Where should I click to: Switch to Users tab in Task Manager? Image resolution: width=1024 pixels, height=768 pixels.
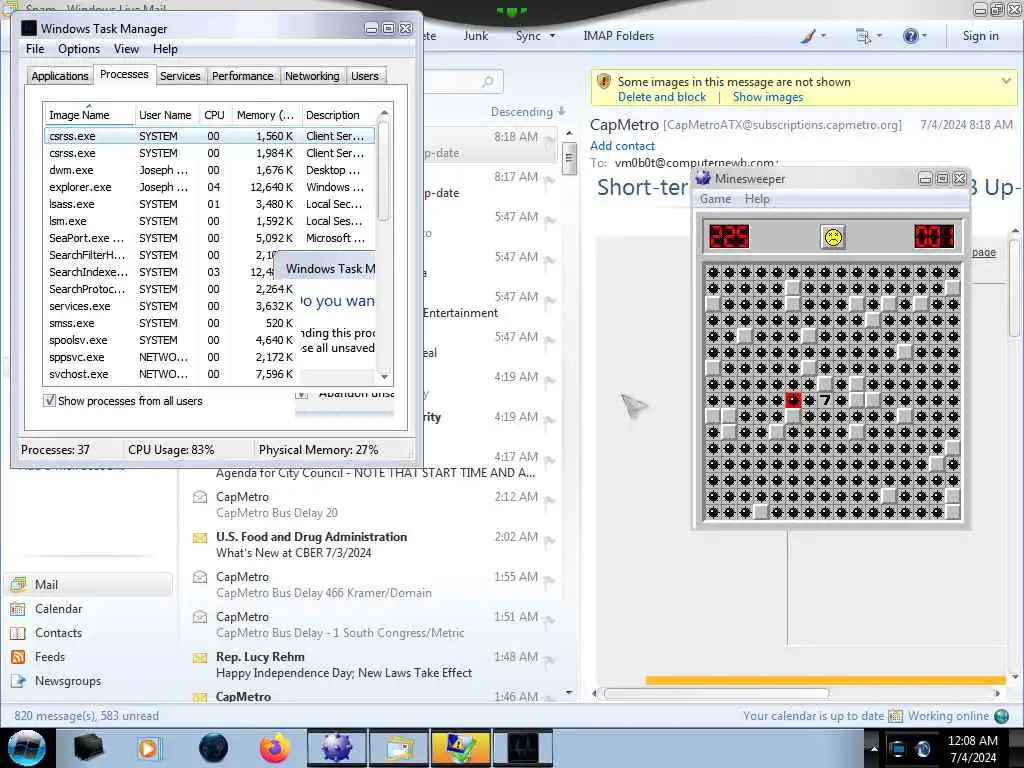(364, 76)
